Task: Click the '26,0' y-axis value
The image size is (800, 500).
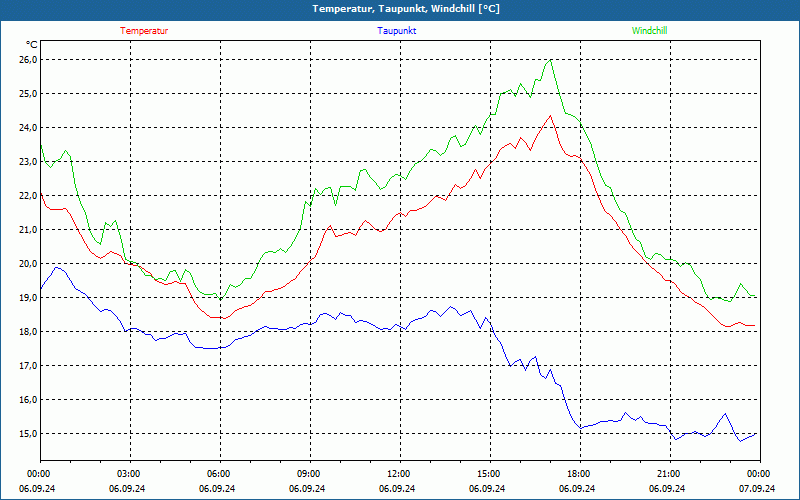Action: 29,60
